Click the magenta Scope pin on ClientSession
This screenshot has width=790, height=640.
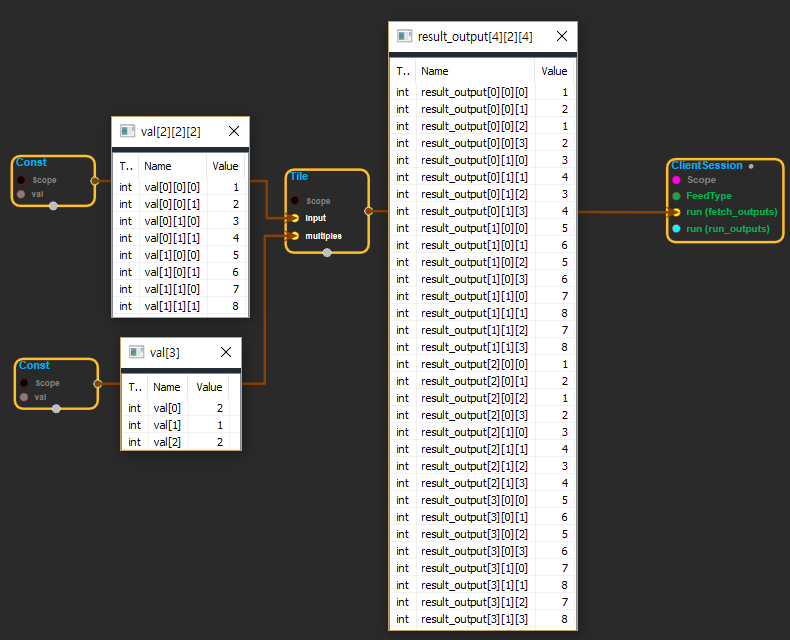click(x=676, y=180)
